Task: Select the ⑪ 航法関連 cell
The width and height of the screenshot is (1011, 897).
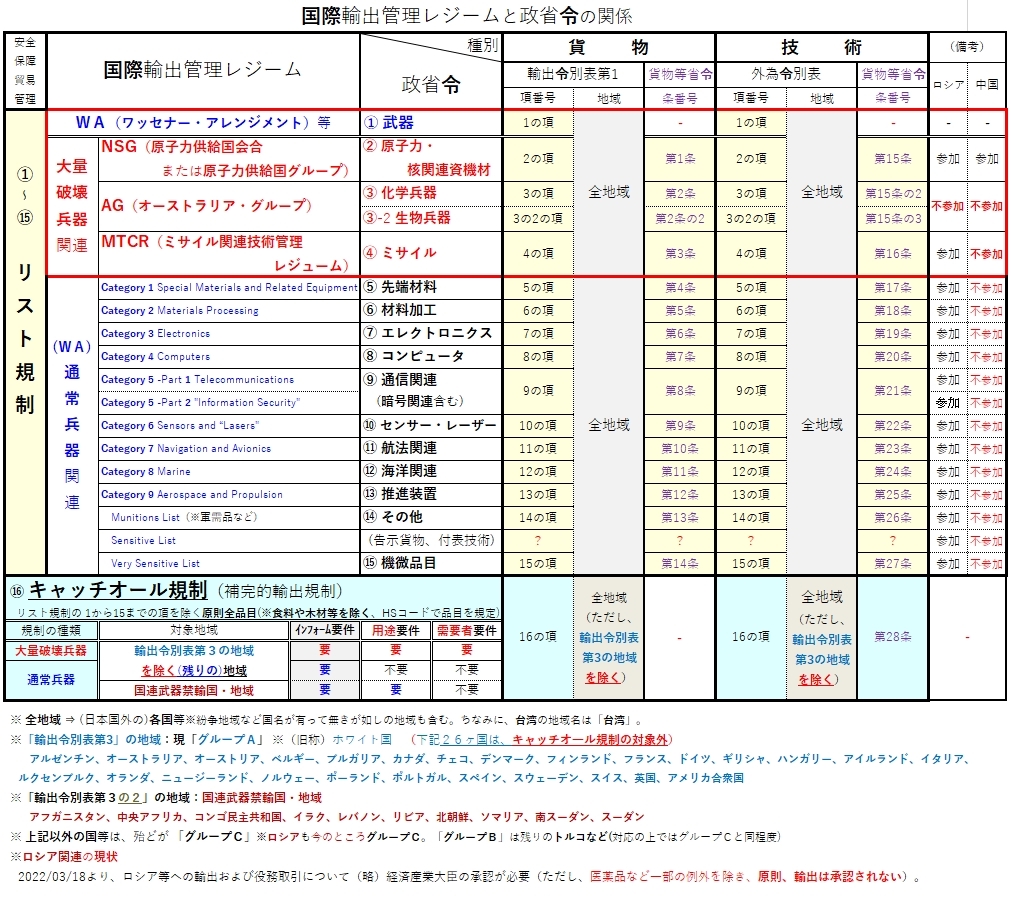Action: coord(431,448)
